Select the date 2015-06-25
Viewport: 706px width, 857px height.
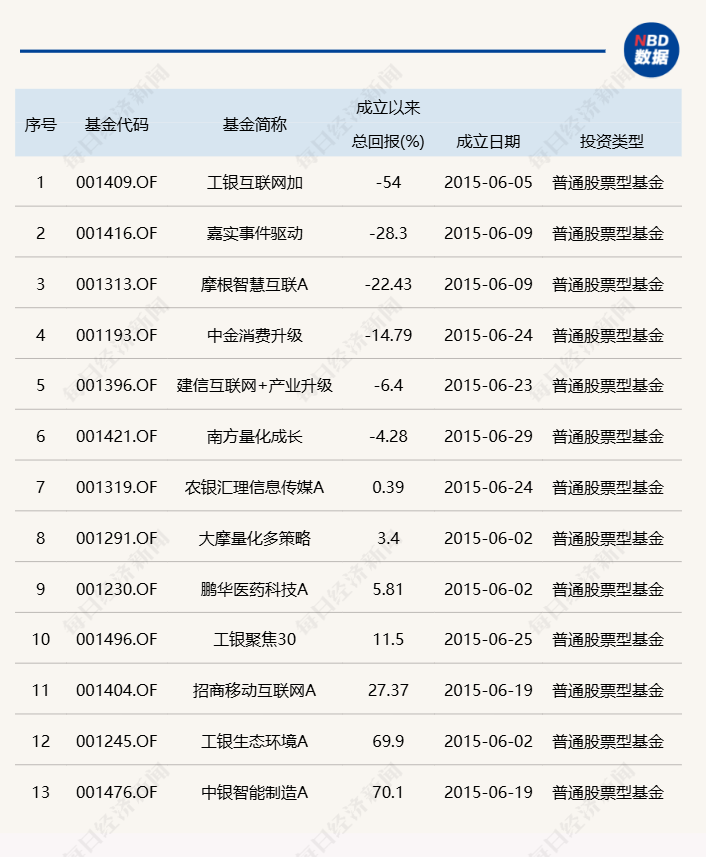pos(488,640)
